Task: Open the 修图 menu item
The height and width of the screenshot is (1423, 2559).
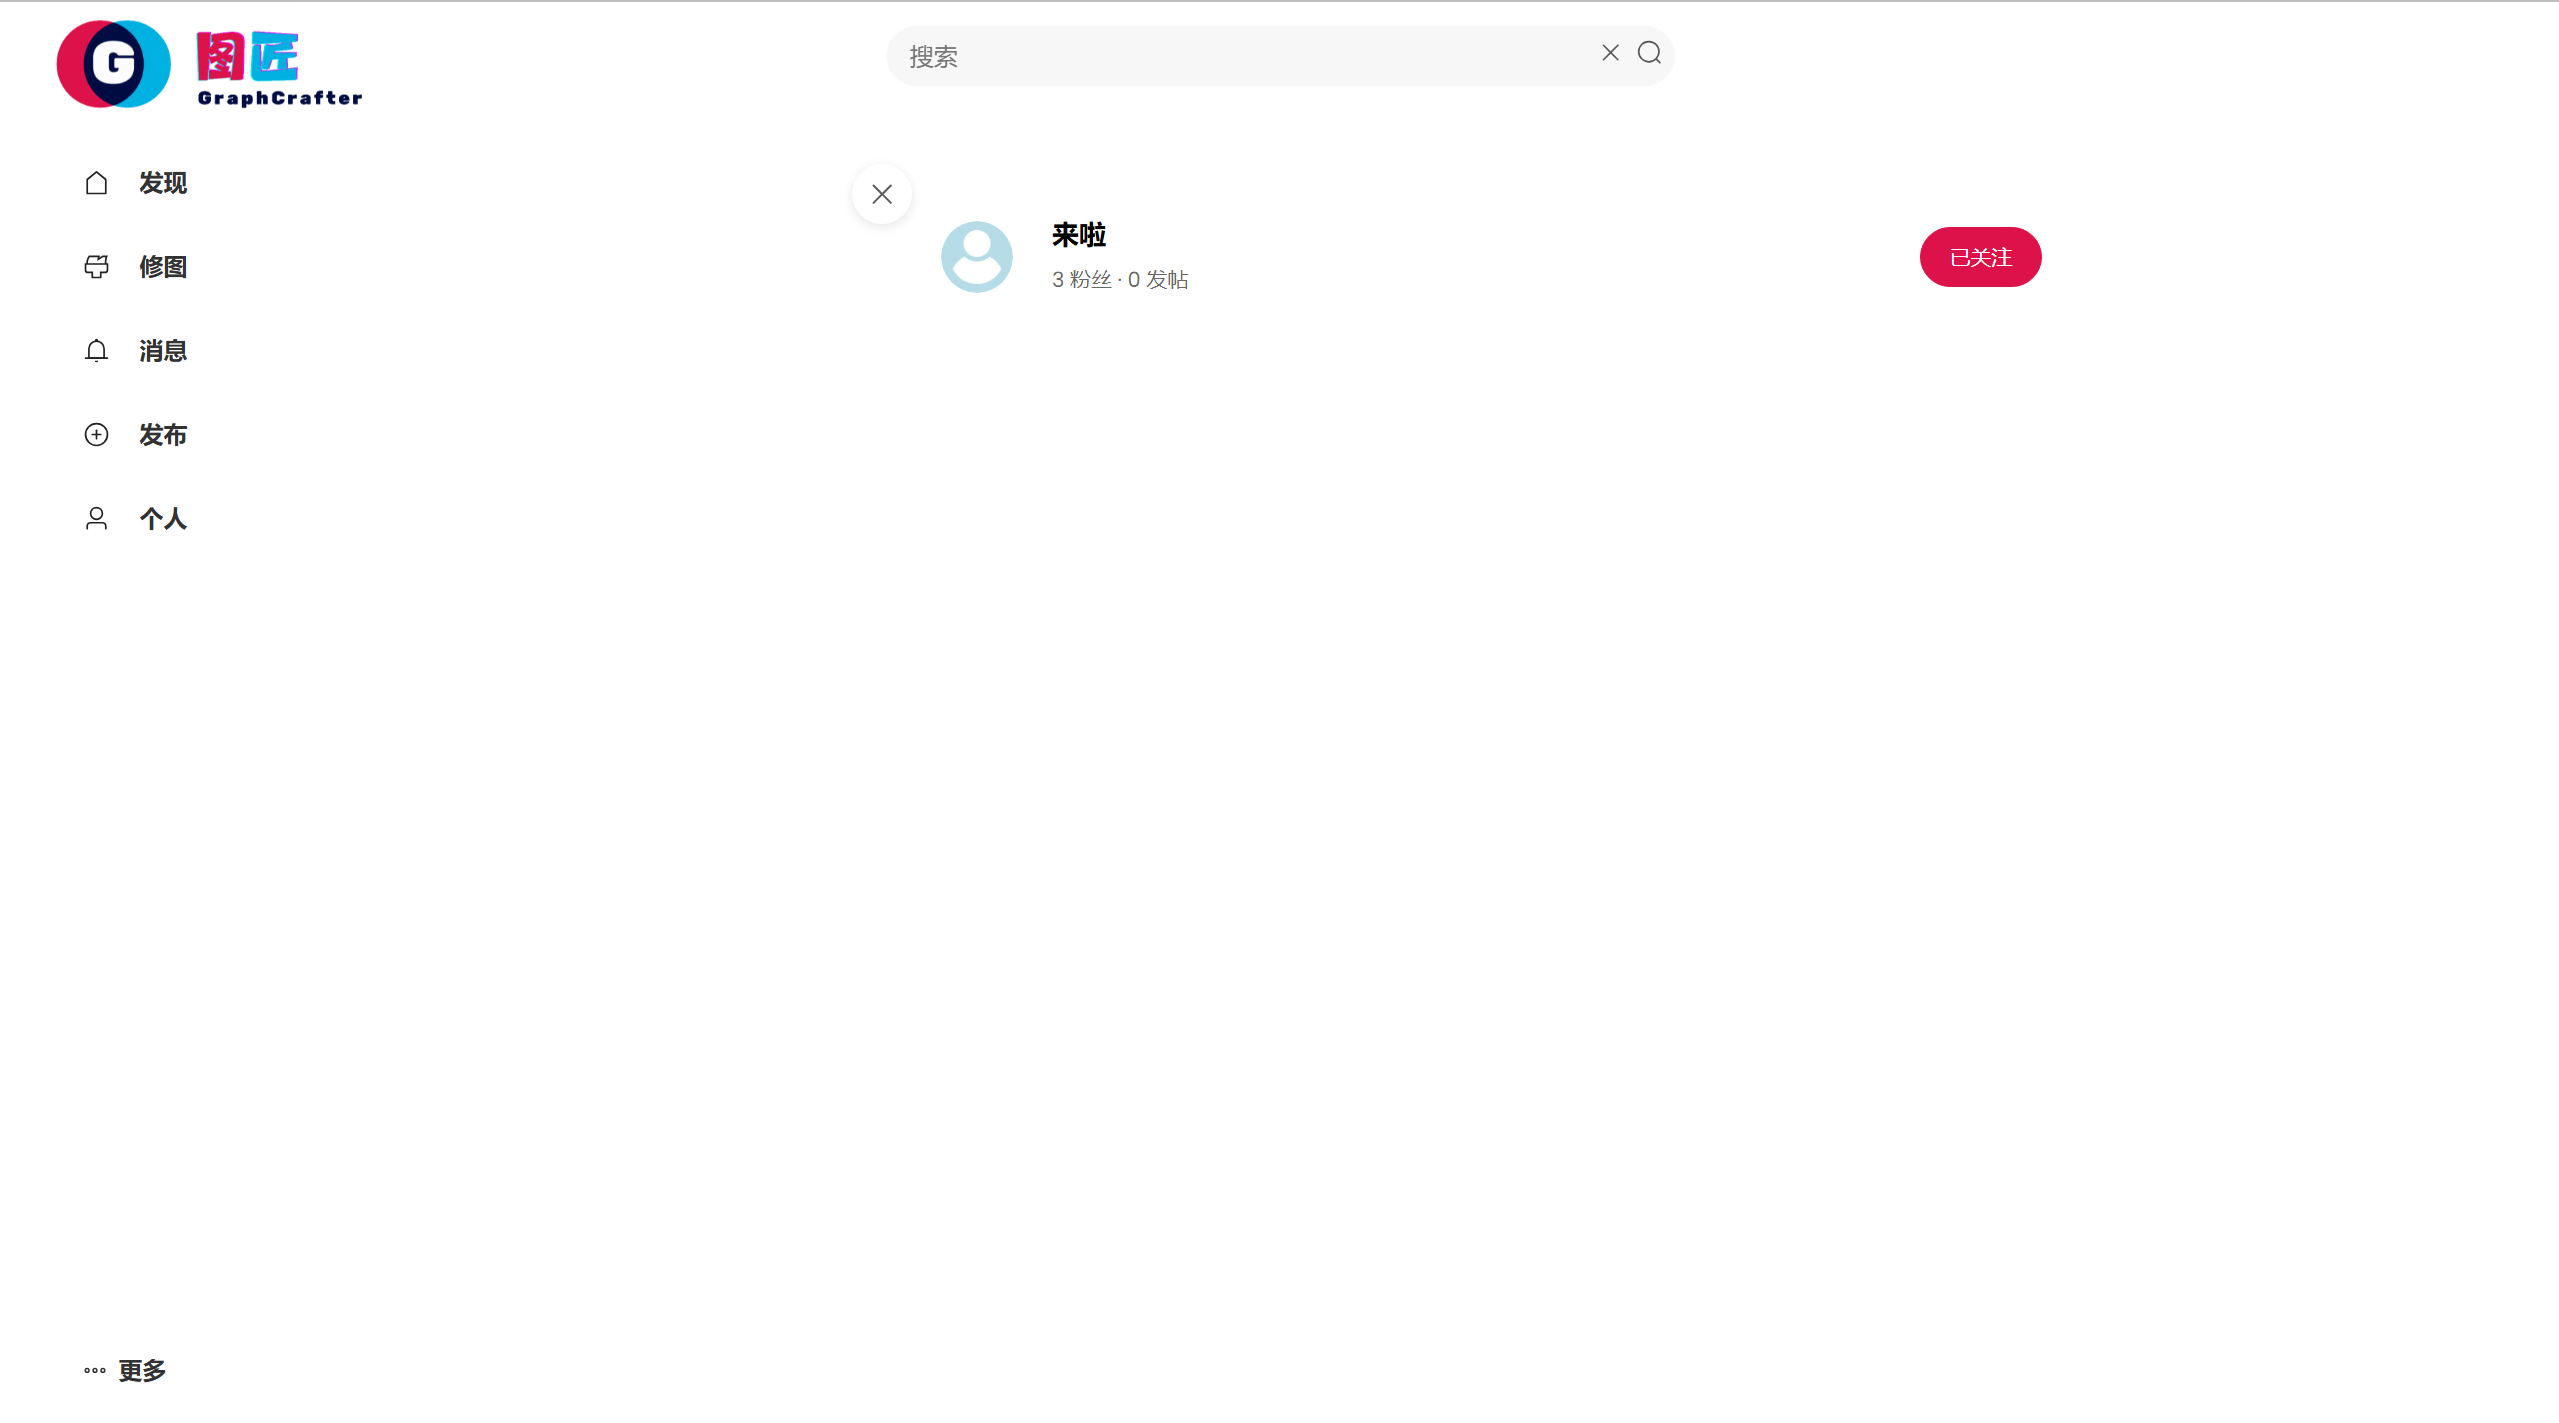Action: pos(163,267)
